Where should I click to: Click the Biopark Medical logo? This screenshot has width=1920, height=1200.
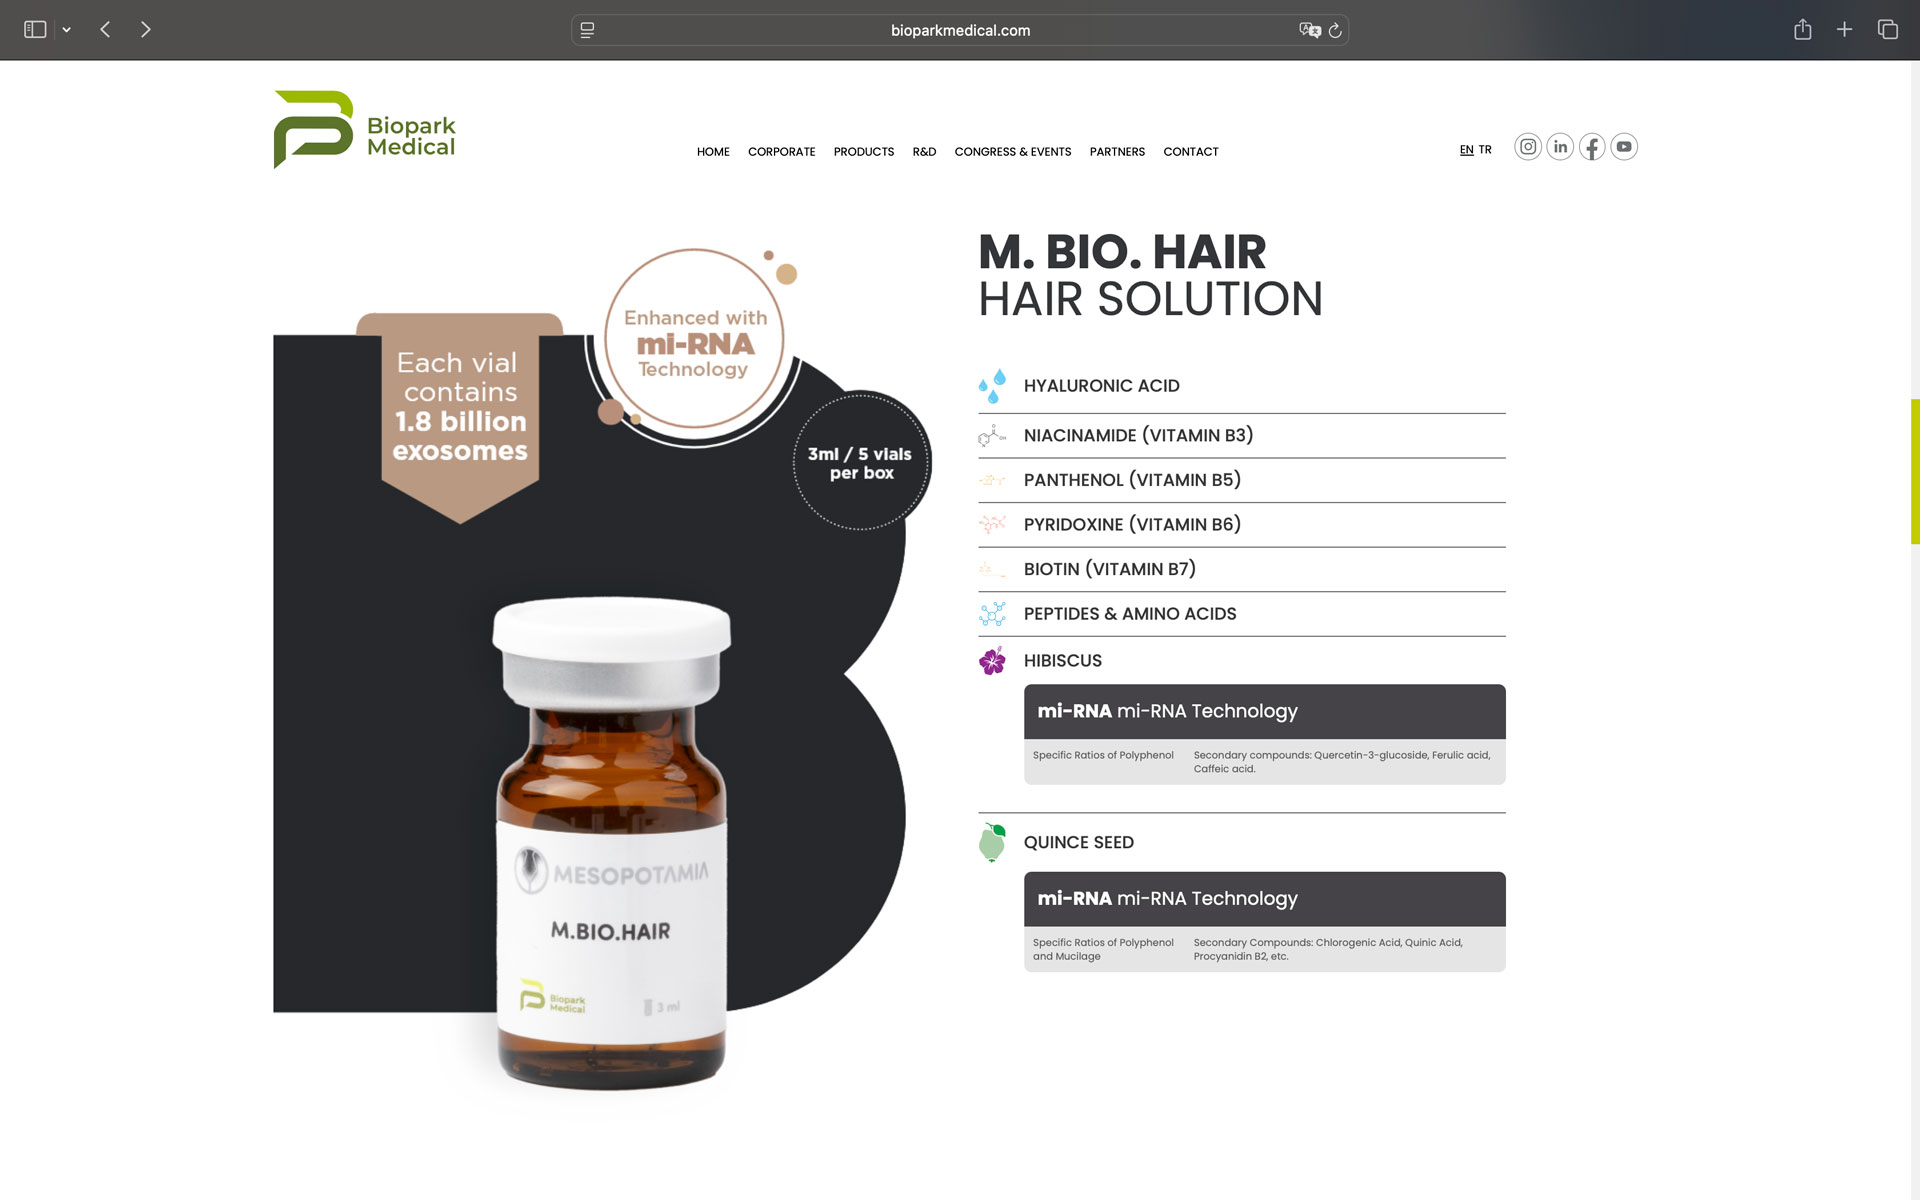(x=364, y=130)
